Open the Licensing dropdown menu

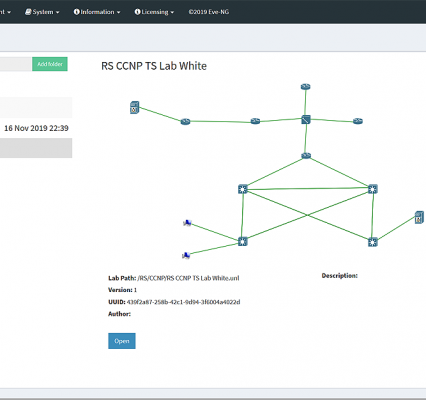154,12
